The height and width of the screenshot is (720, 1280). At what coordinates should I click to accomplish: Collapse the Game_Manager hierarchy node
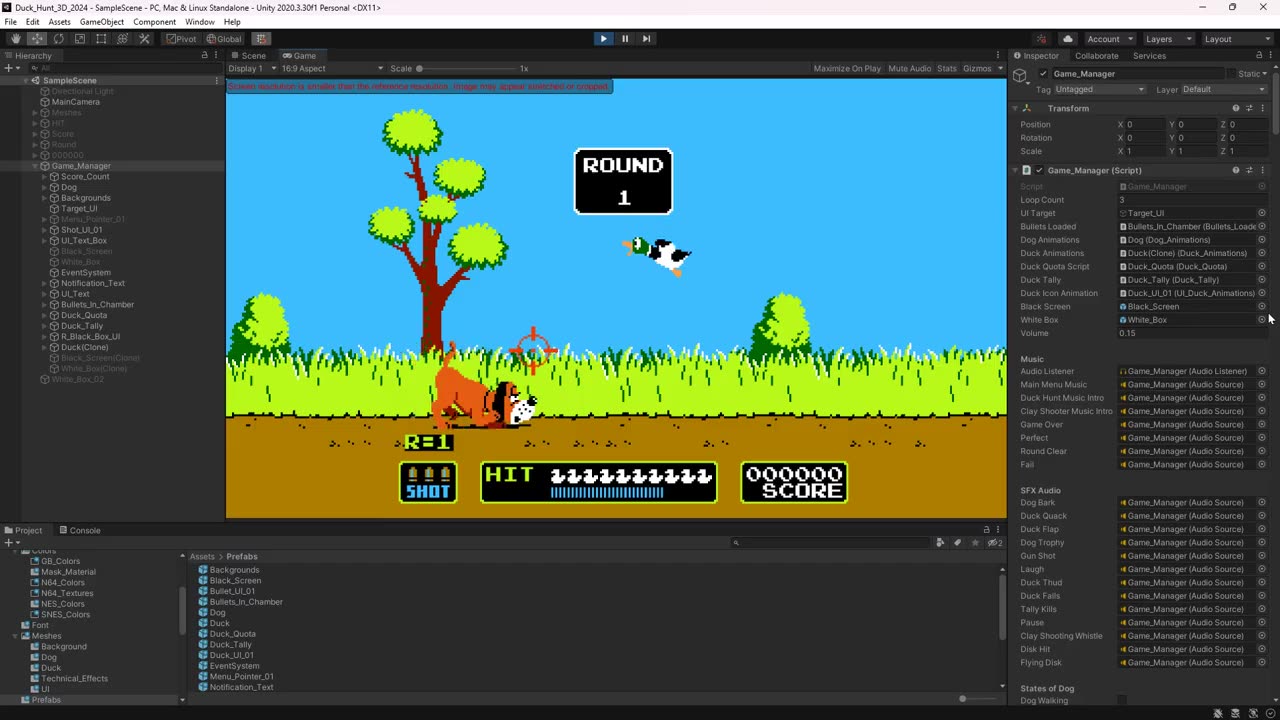(x=35, y=166)
